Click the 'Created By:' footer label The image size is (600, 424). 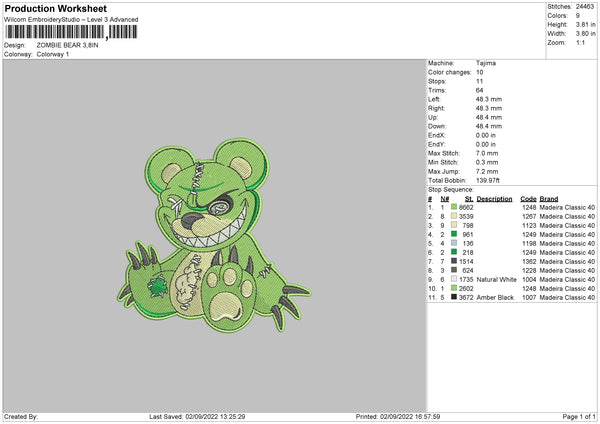21,416
